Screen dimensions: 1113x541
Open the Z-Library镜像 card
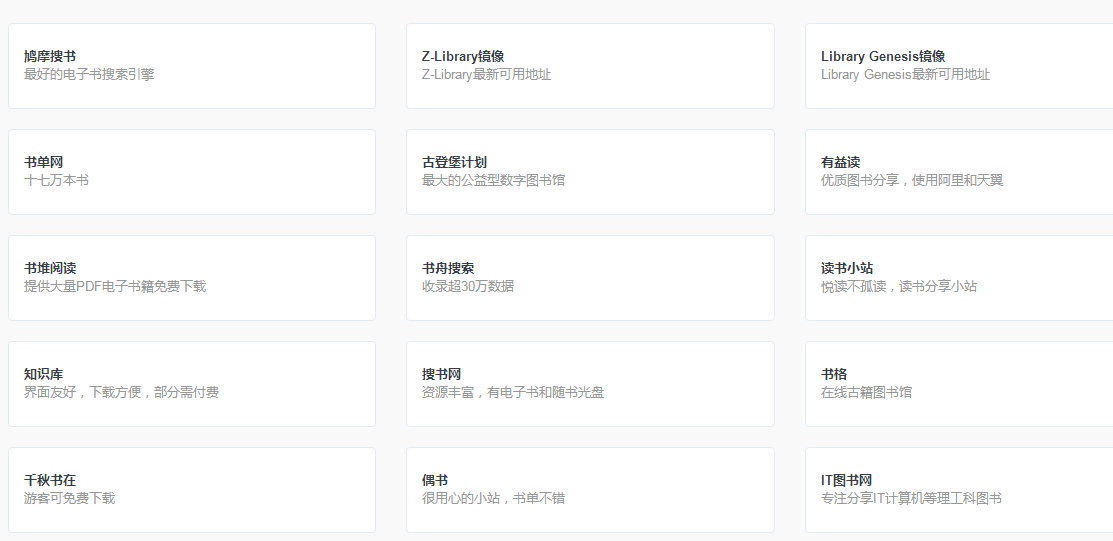coord(590,66)
